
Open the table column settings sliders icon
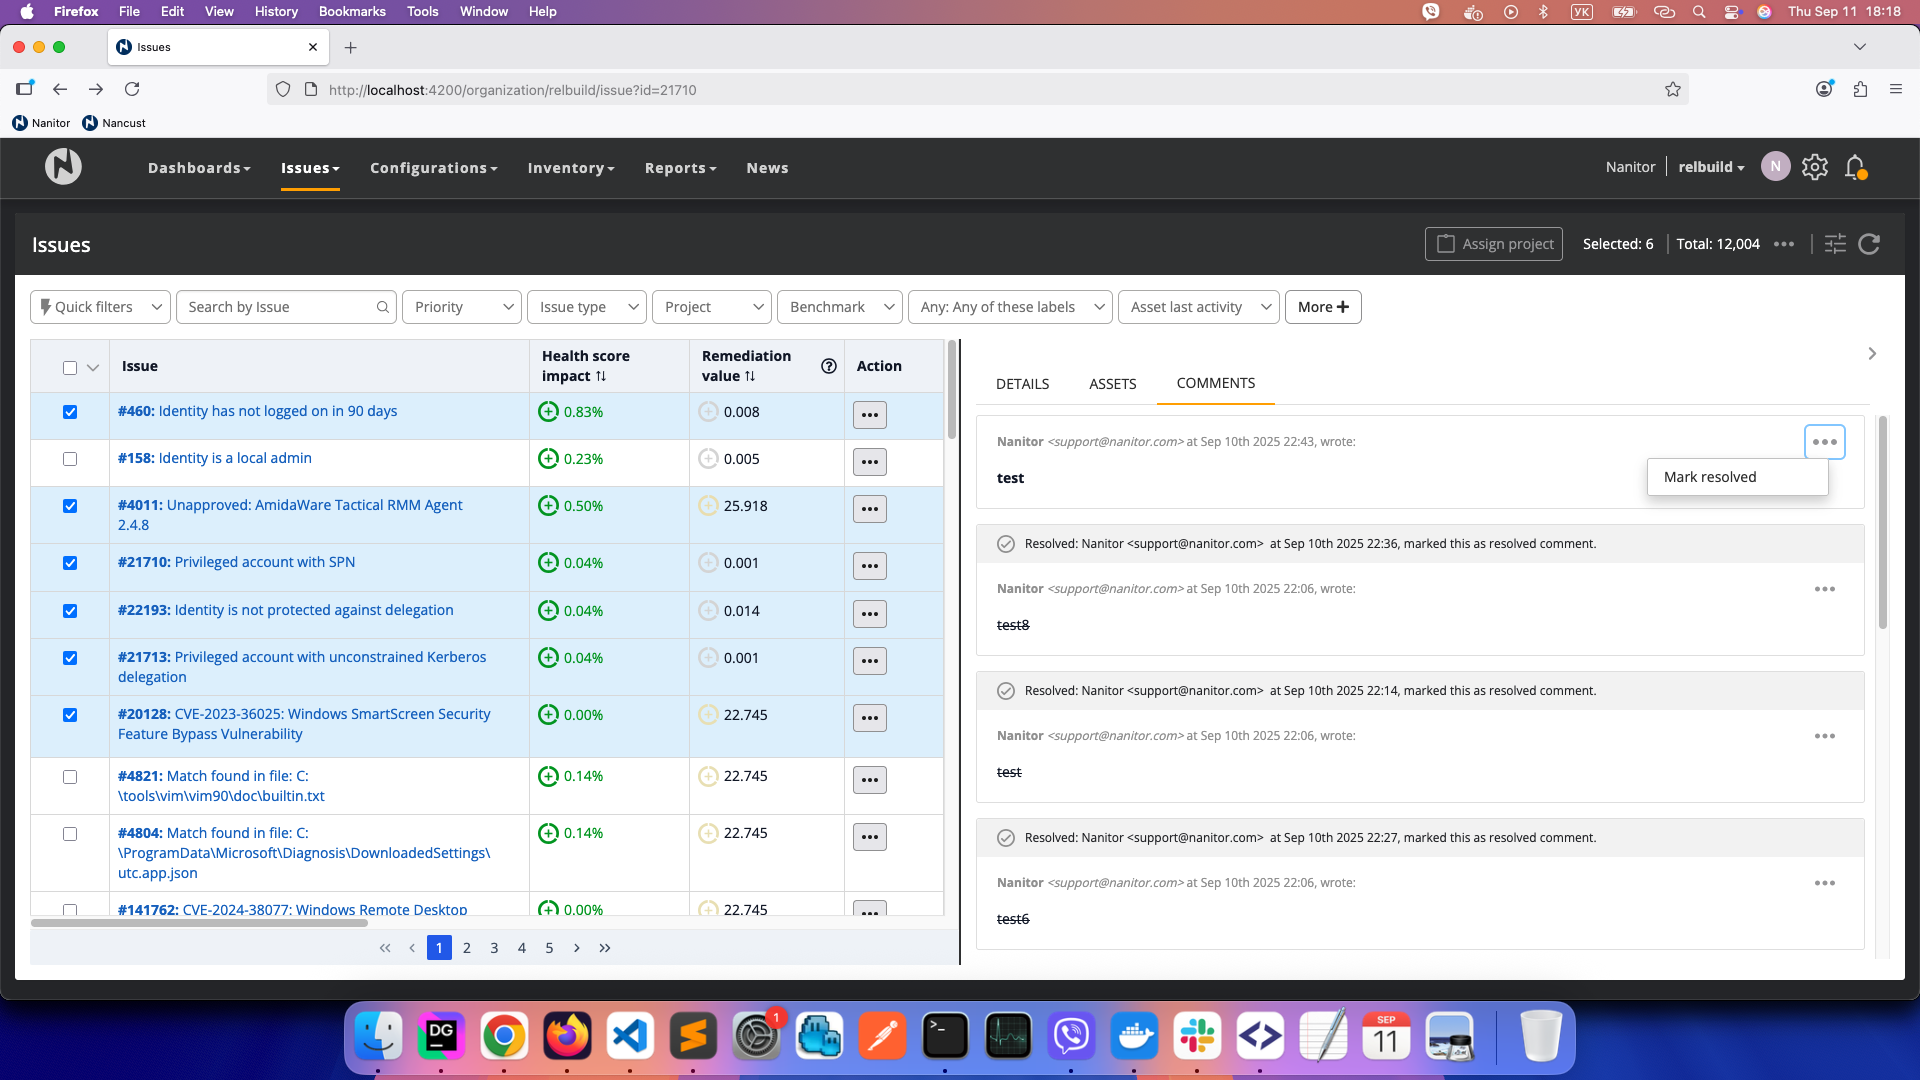1835,244
